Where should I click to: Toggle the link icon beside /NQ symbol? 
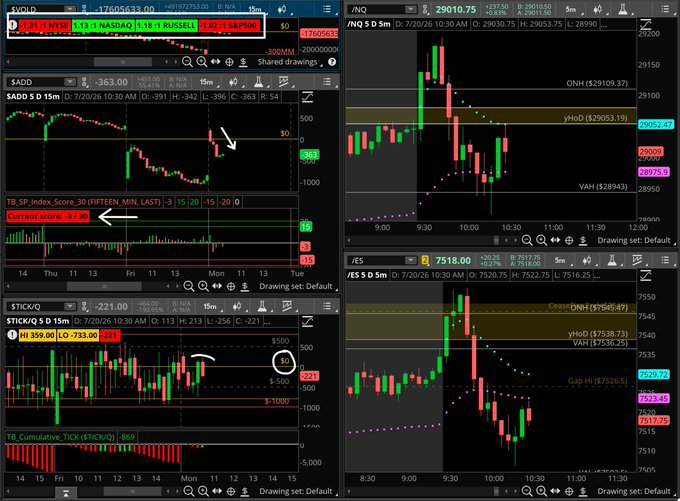(x=425, y=9)
